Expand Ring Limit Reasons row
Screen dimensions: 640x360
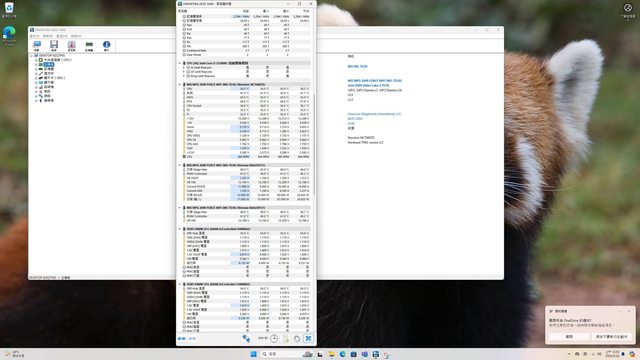pyautogui.click(x=184, y=76)
